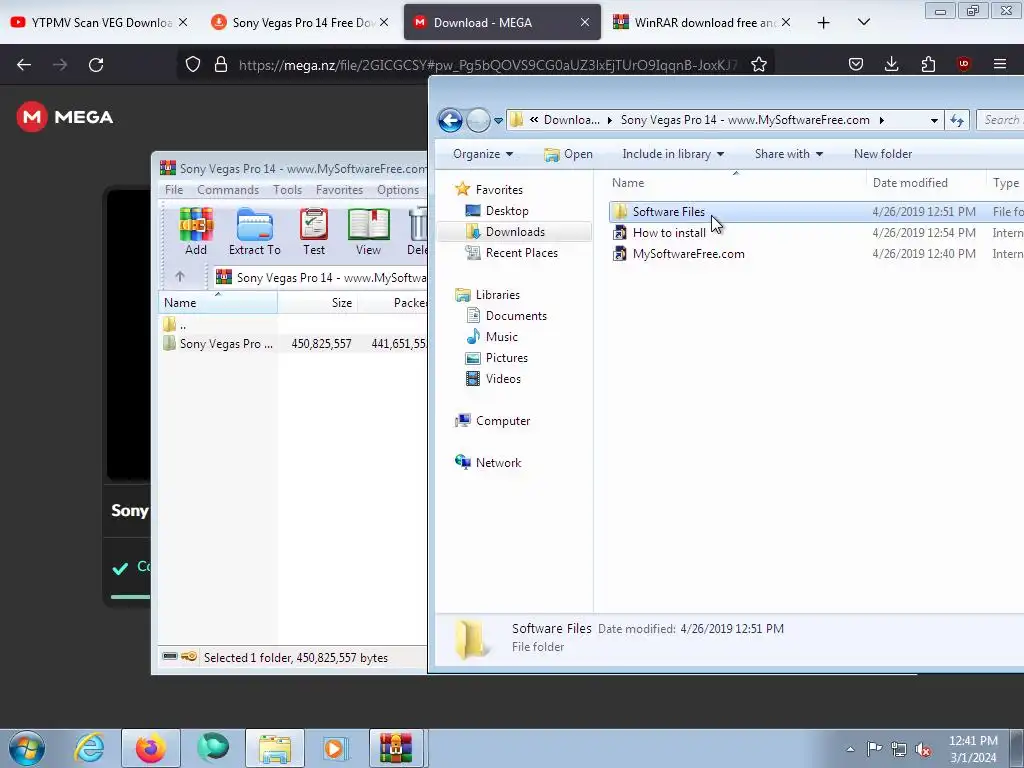Open the WinRAR Favorites menu
The height and width of the screenshot is (768, 1024).
tap(339, 190)
